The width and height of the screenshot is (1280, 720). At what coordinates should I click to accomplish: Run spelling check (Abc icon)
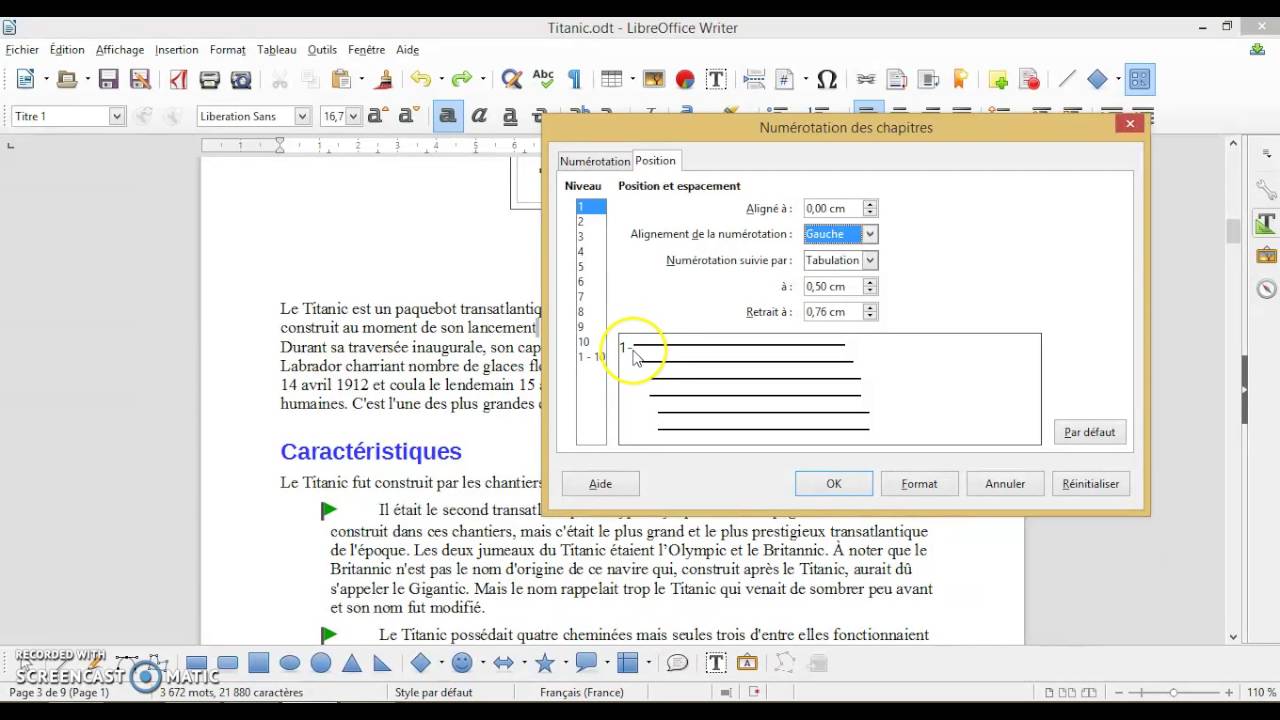point(543,80)
